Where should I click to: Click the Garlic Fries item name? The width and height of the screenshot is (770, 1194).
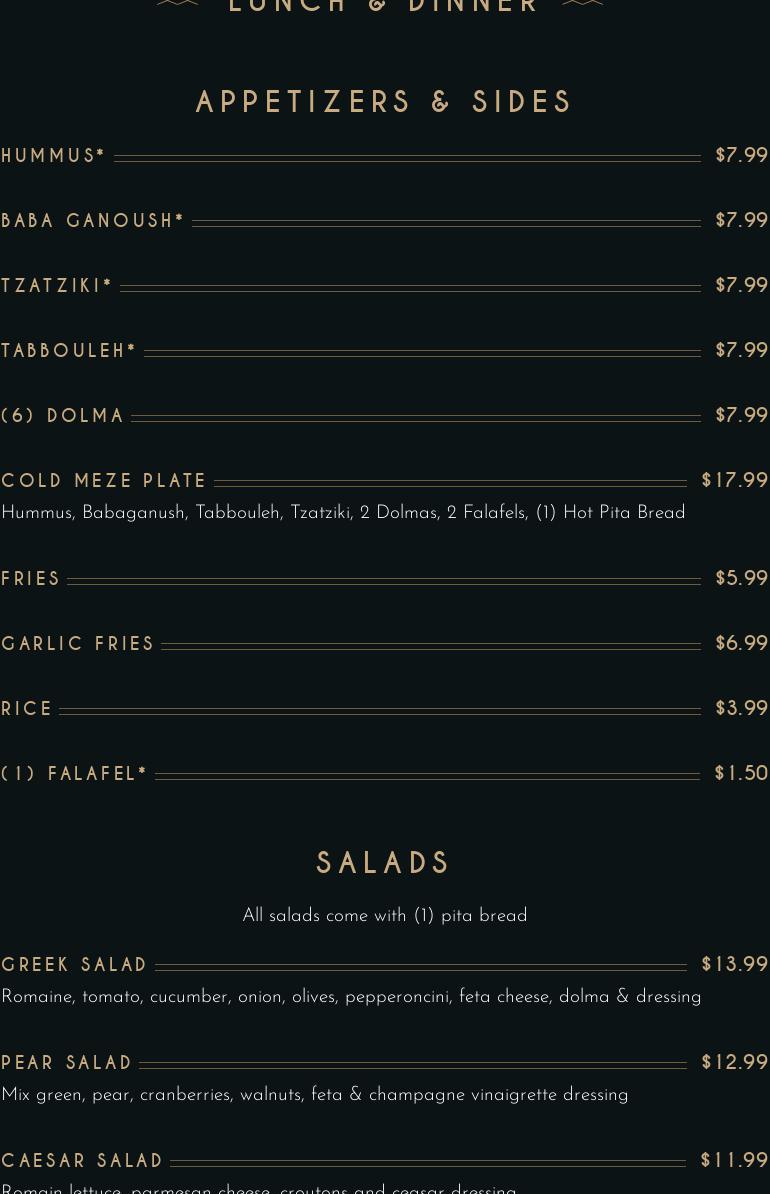click(x=78, y=643)
